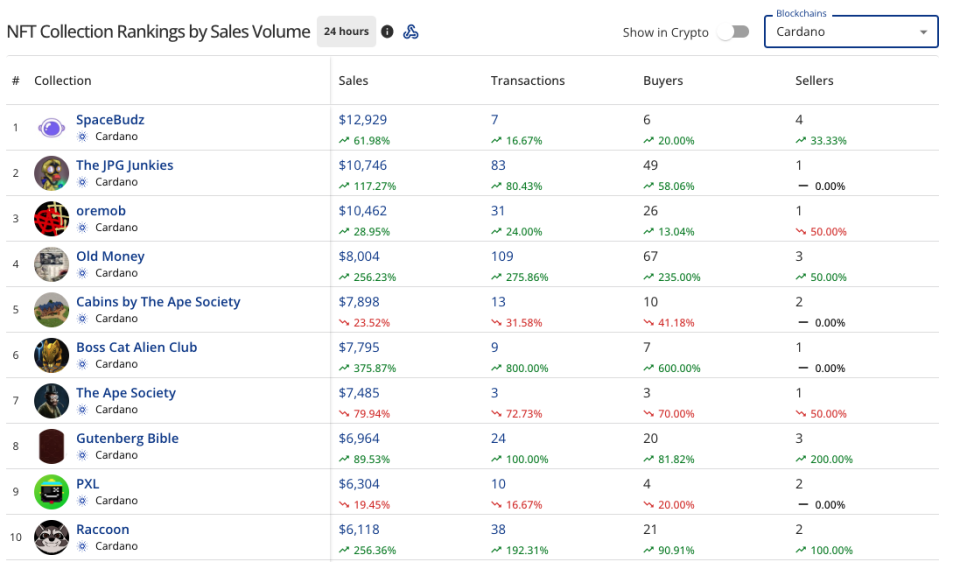Click the SpaceBudz collection avatar

52,128
